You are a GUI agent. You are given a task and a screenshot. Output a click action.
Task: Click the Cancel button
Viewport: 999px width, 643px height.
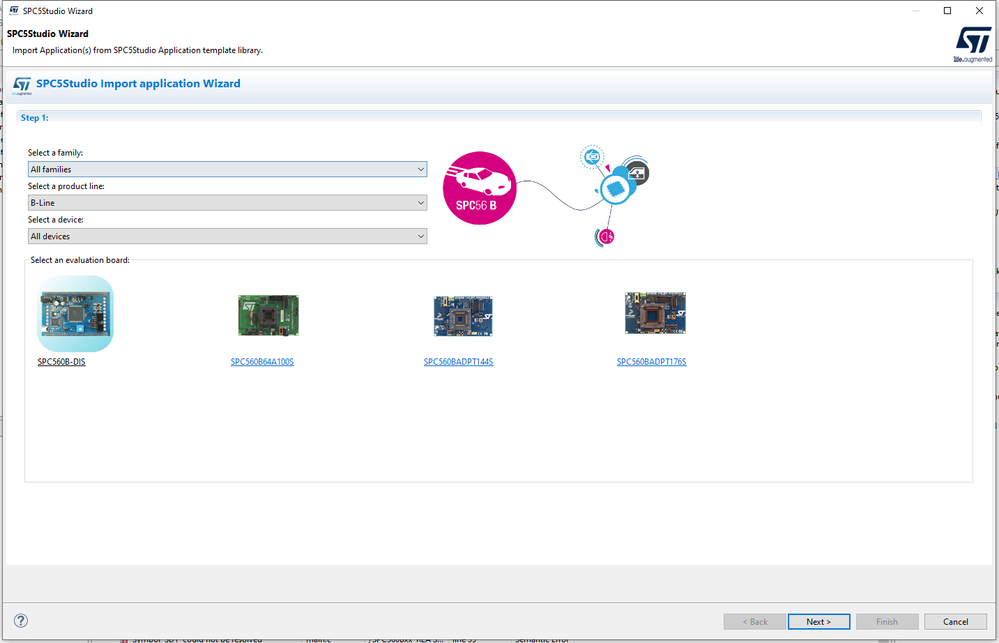click(x=955, y=621)
